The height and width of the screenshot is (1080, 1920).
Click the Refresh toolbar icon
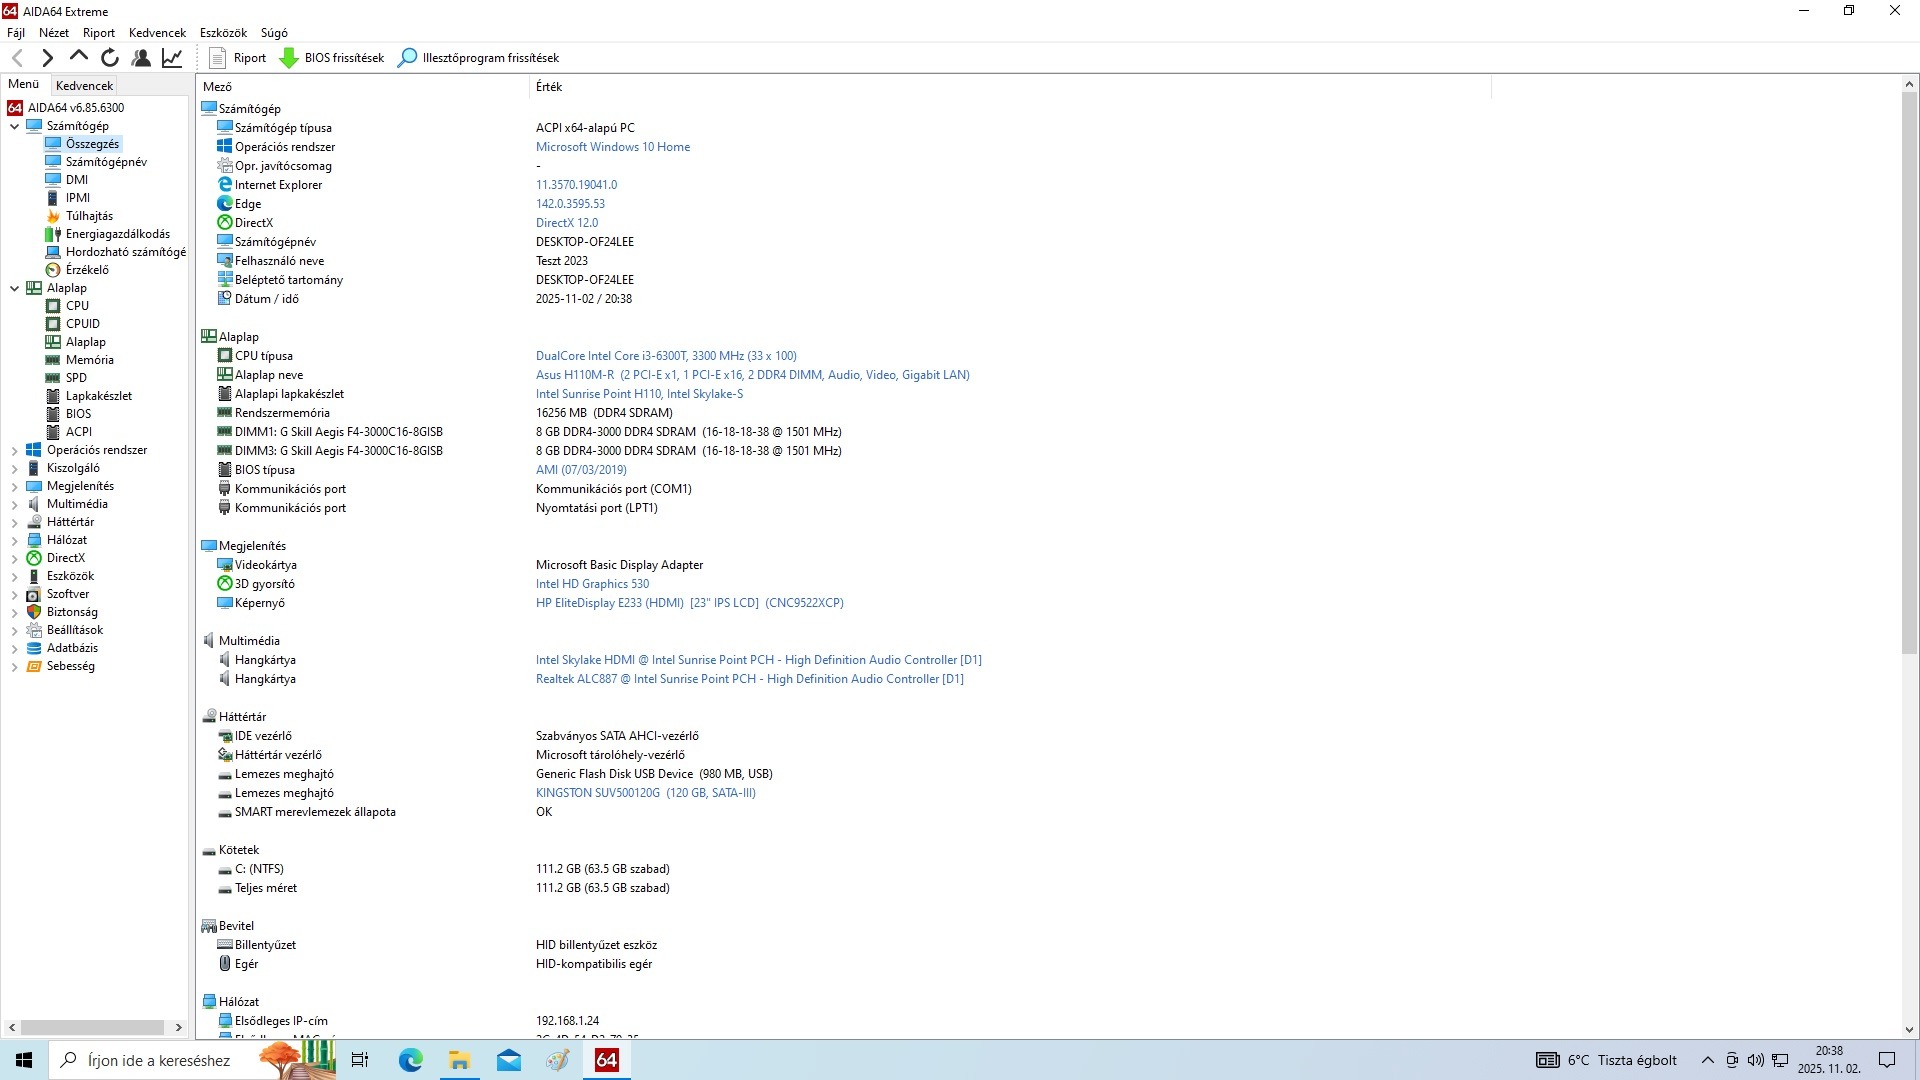pos(110,58)
